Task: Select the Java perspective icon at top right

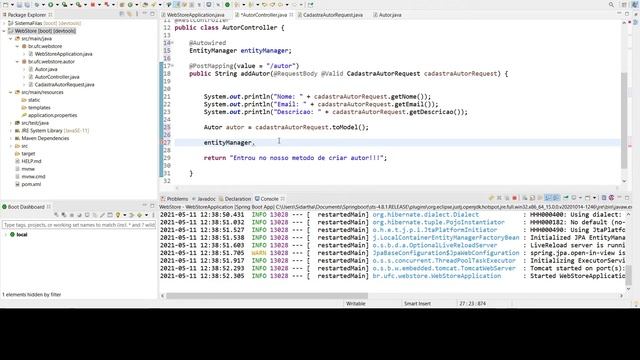Action: tap(635, 4)
